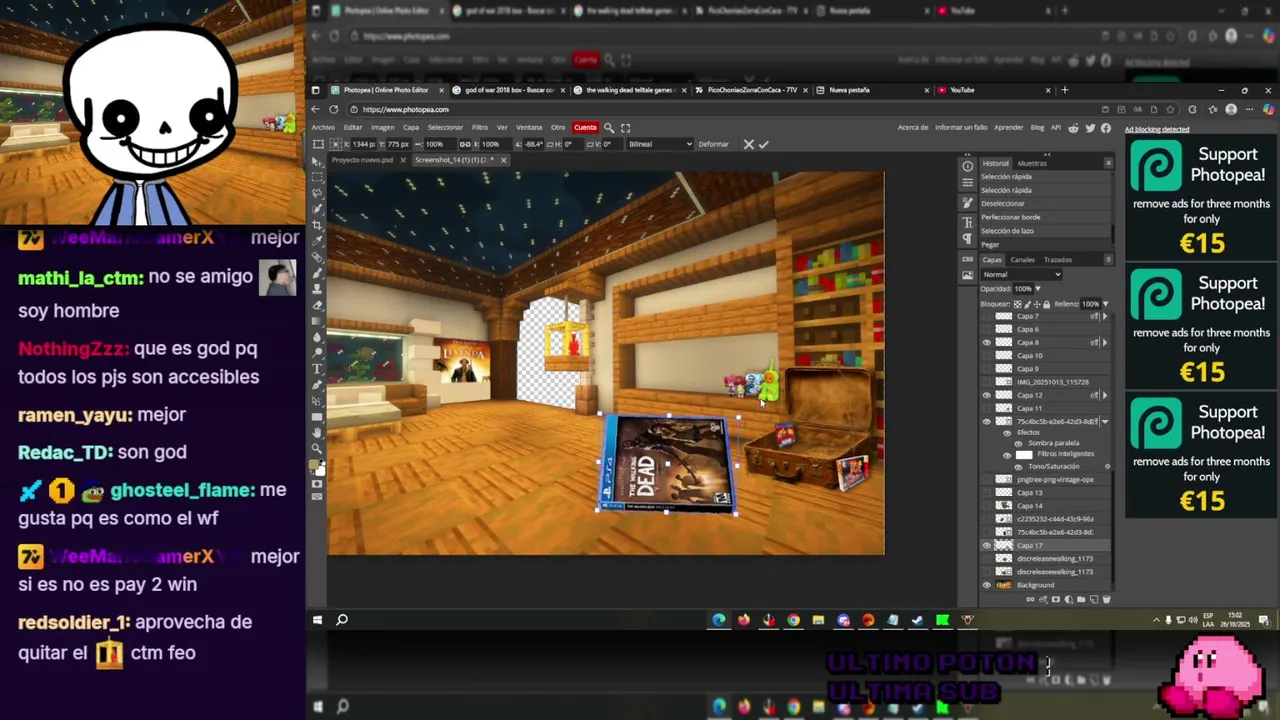Open the Ventana menu

(x=529, y=127)
